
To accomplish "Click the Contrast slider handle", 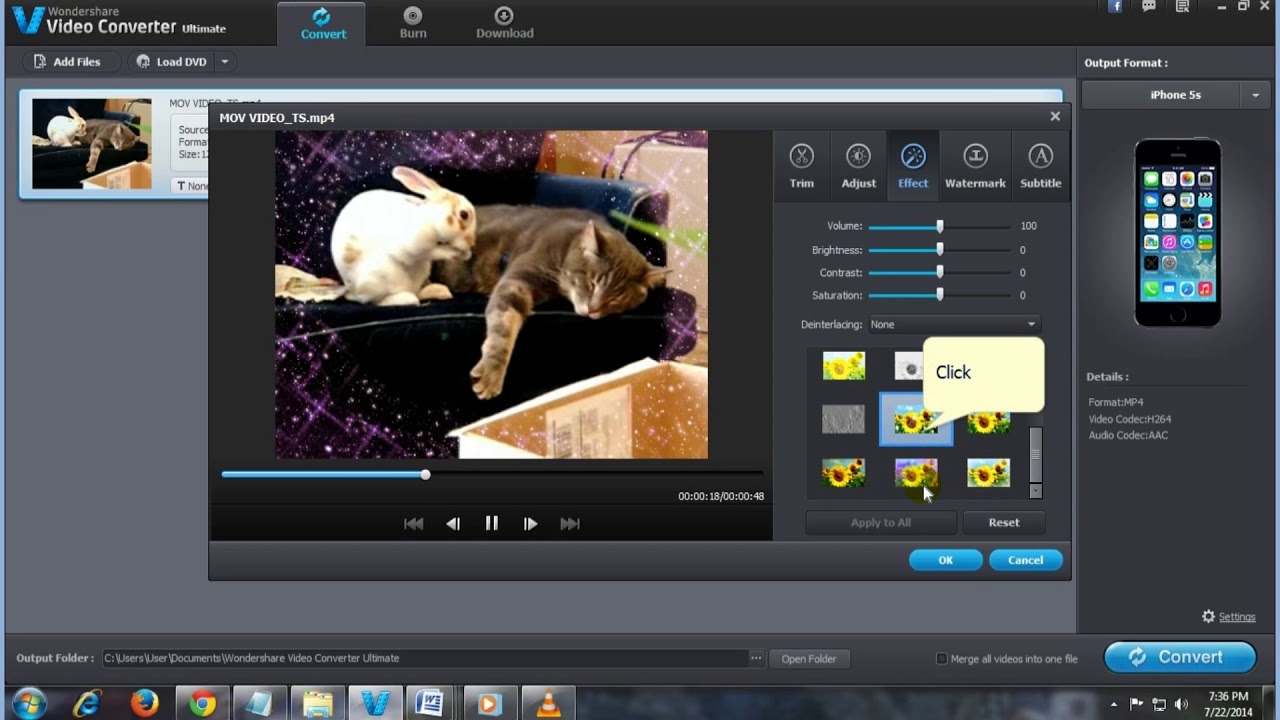I will click(939, 272).
